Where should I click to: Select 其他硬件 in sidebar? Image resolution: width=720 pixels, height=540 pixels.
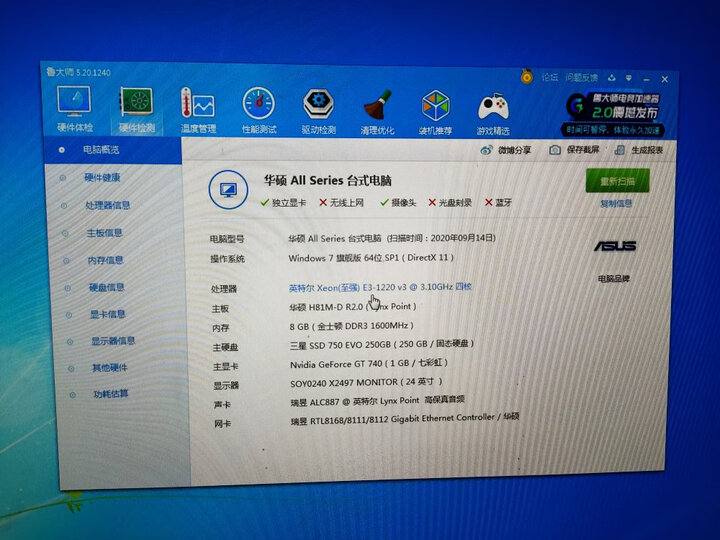click(110, 367)
